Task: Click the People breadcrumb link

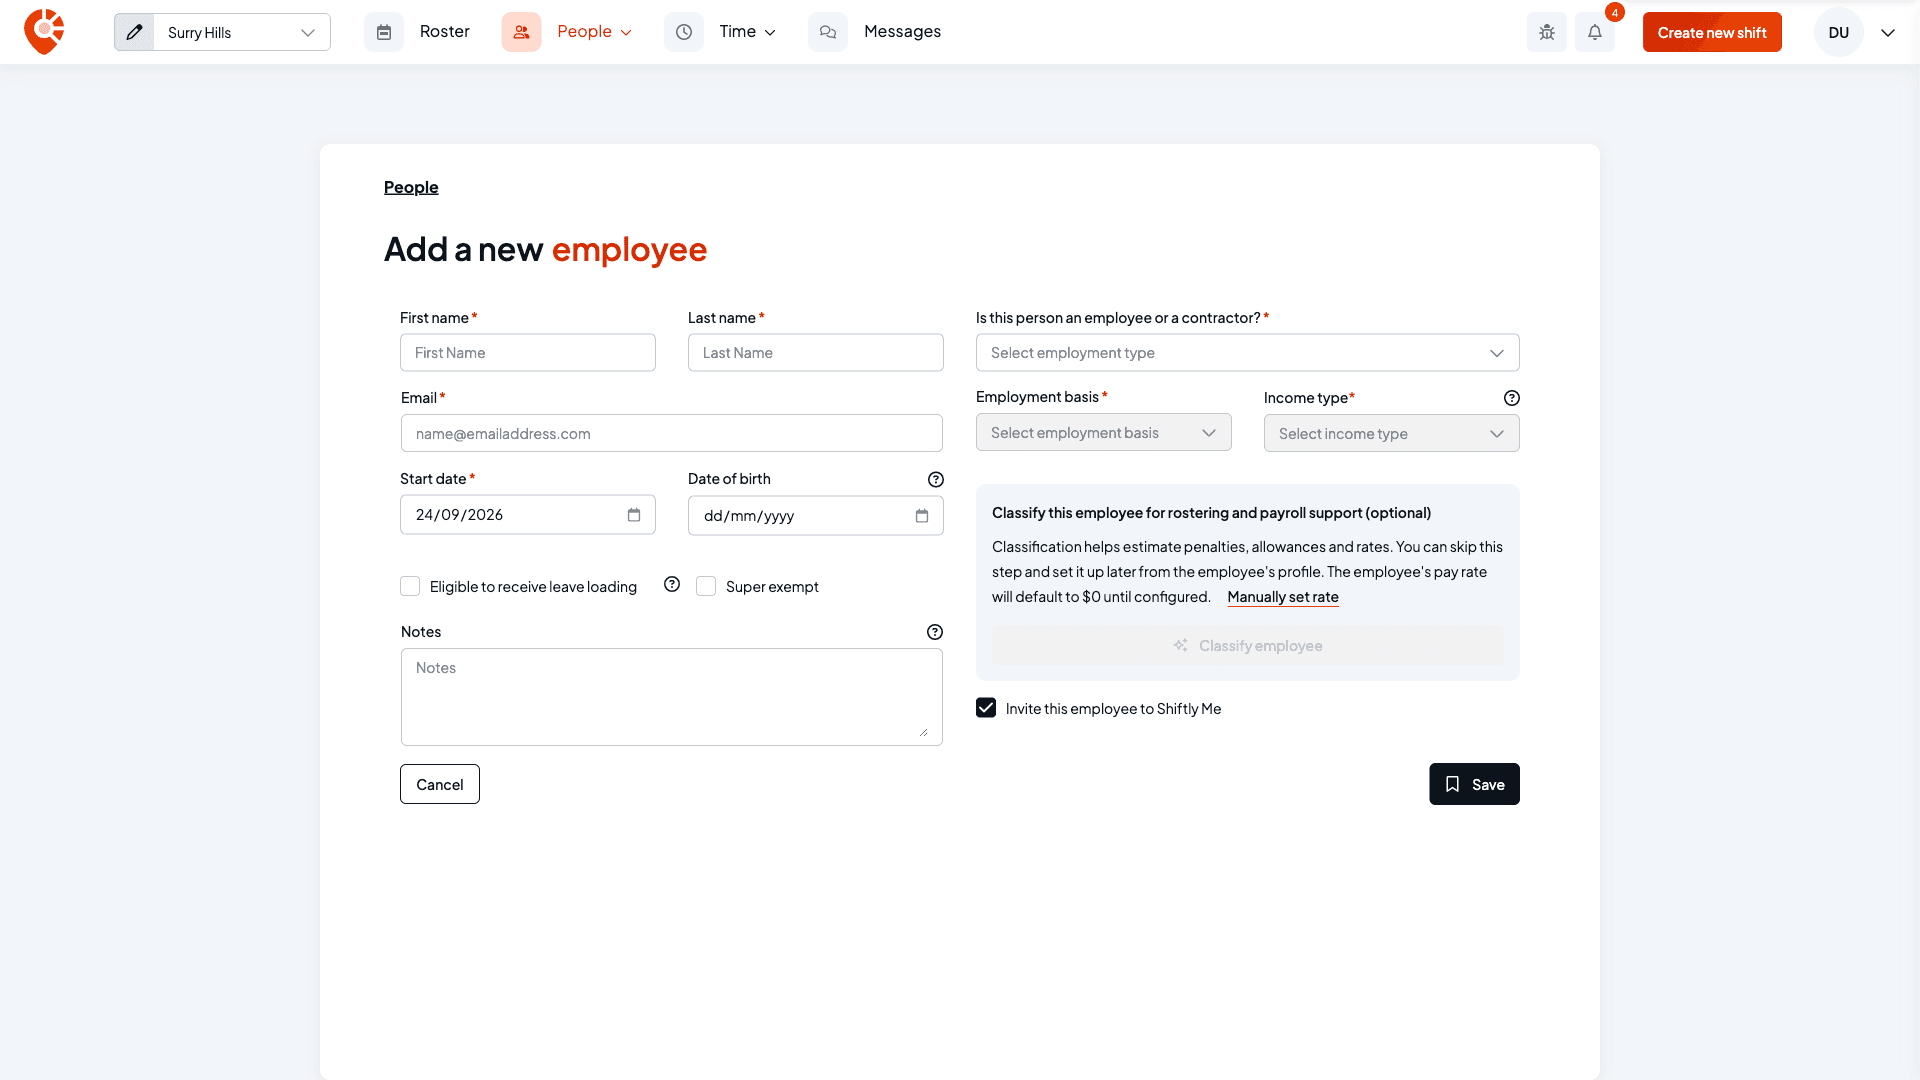Action: click(x=411, y=187)
